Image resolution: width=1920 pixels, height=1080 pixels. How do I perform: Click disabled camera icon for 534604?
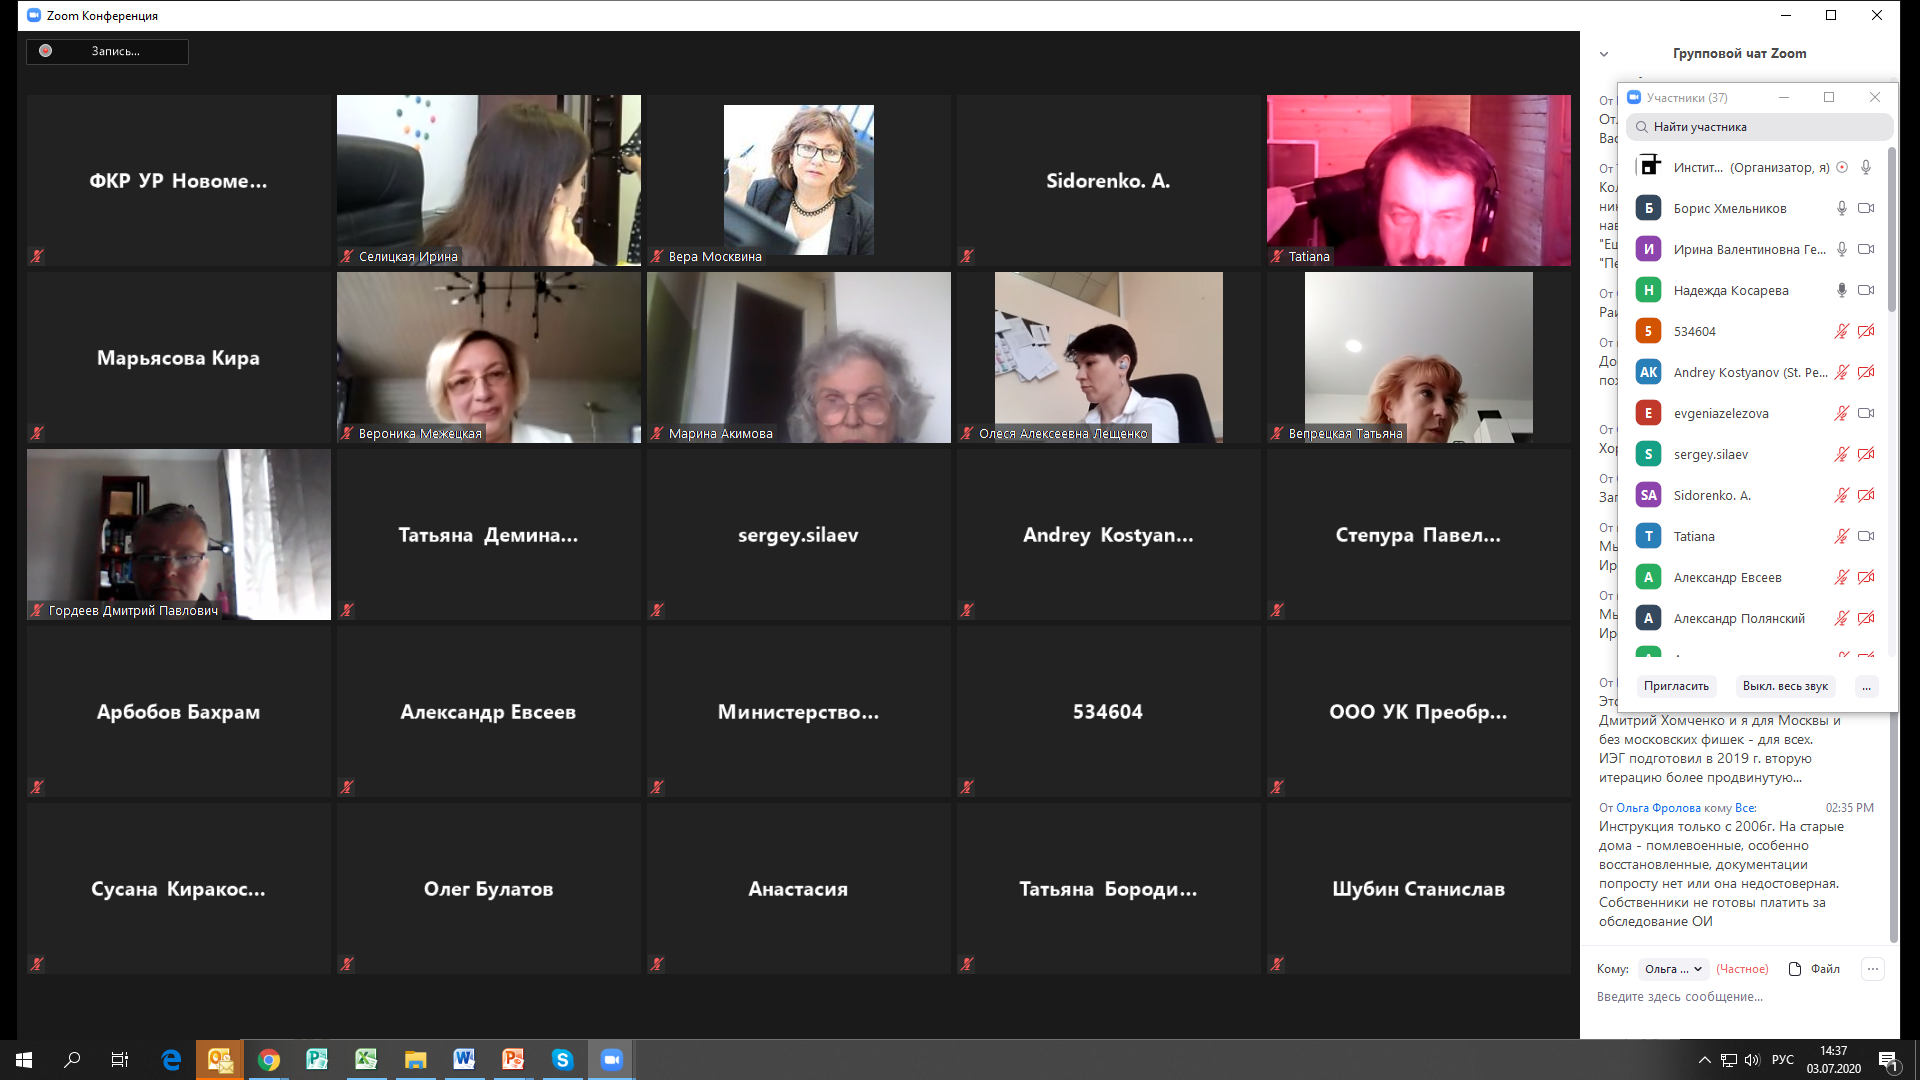pos(1866,331)
